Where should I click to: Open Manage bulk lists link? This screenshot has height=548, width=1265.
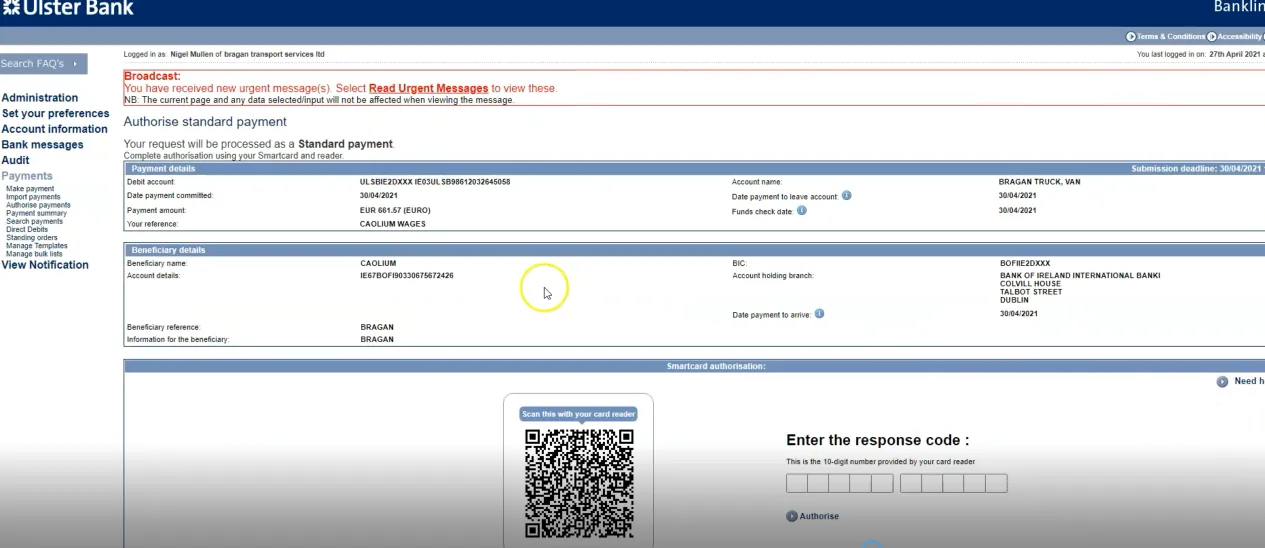click(x=34, y=254)
